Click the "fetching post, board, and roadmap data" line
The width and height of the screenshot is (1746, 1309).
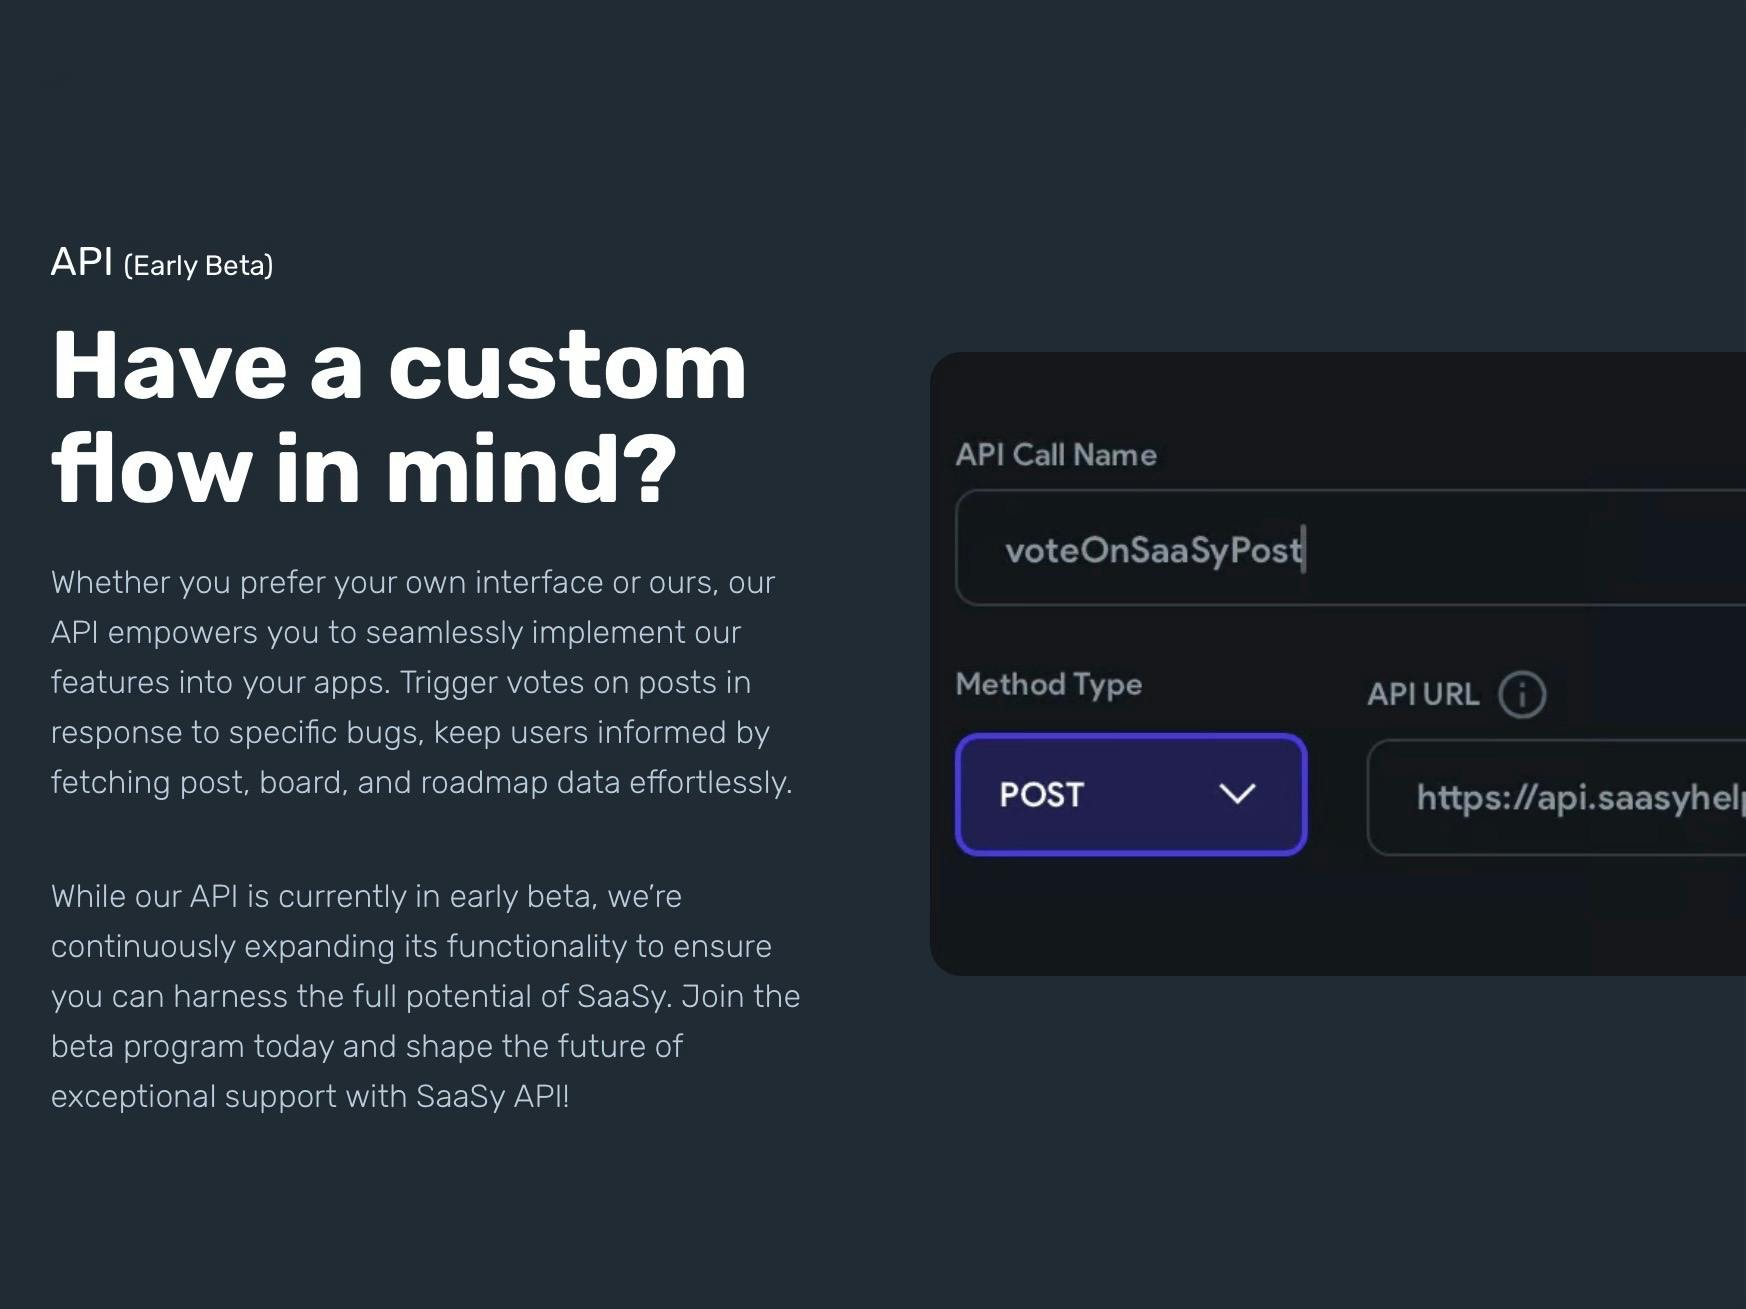(420, 782)
